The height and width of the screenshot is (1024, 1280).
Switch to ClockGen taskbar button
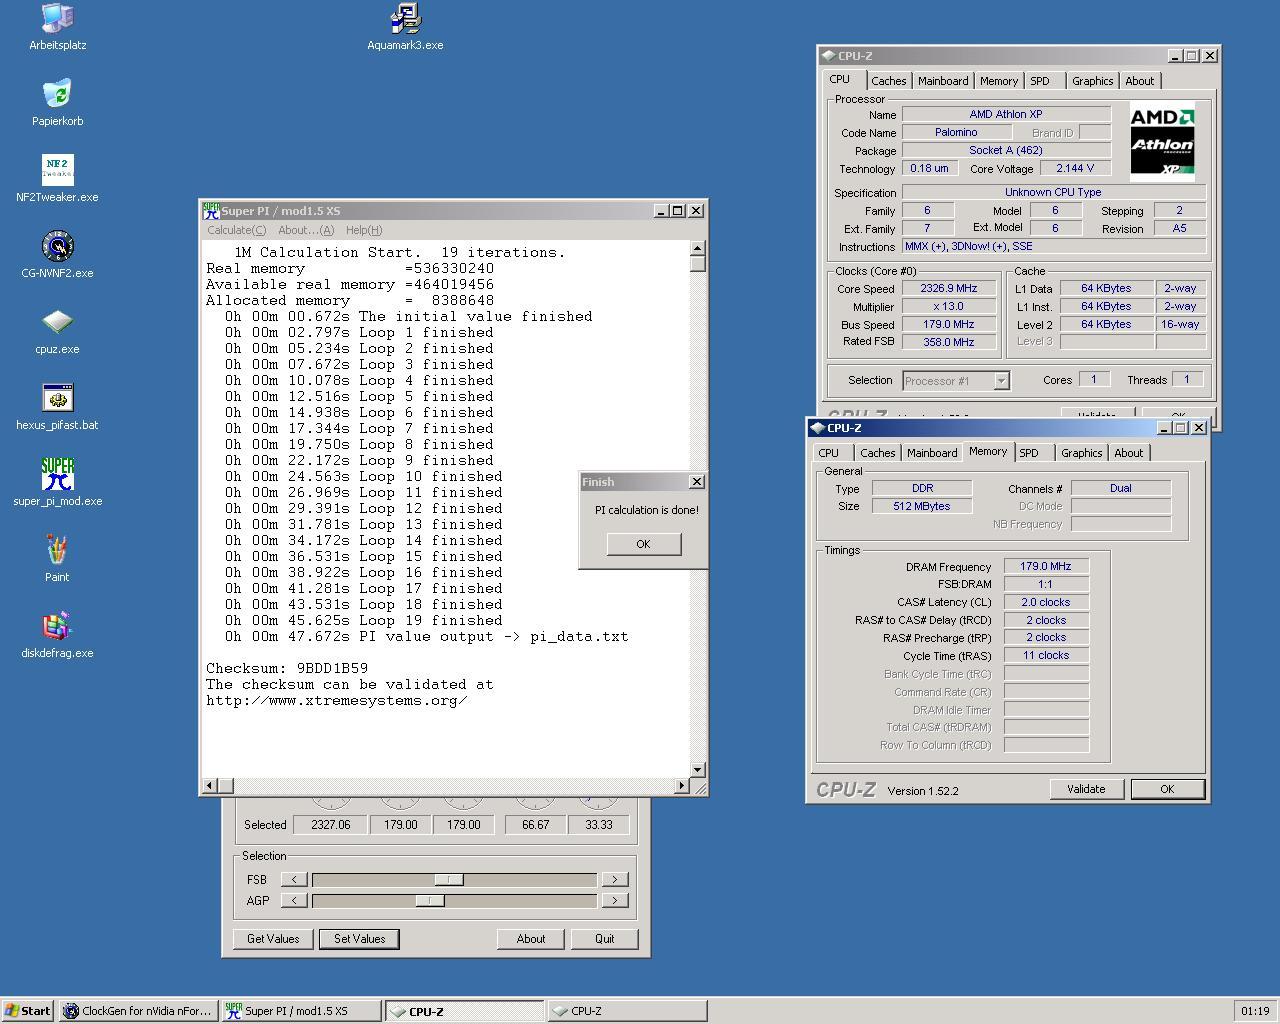[x=139, y=1011]
